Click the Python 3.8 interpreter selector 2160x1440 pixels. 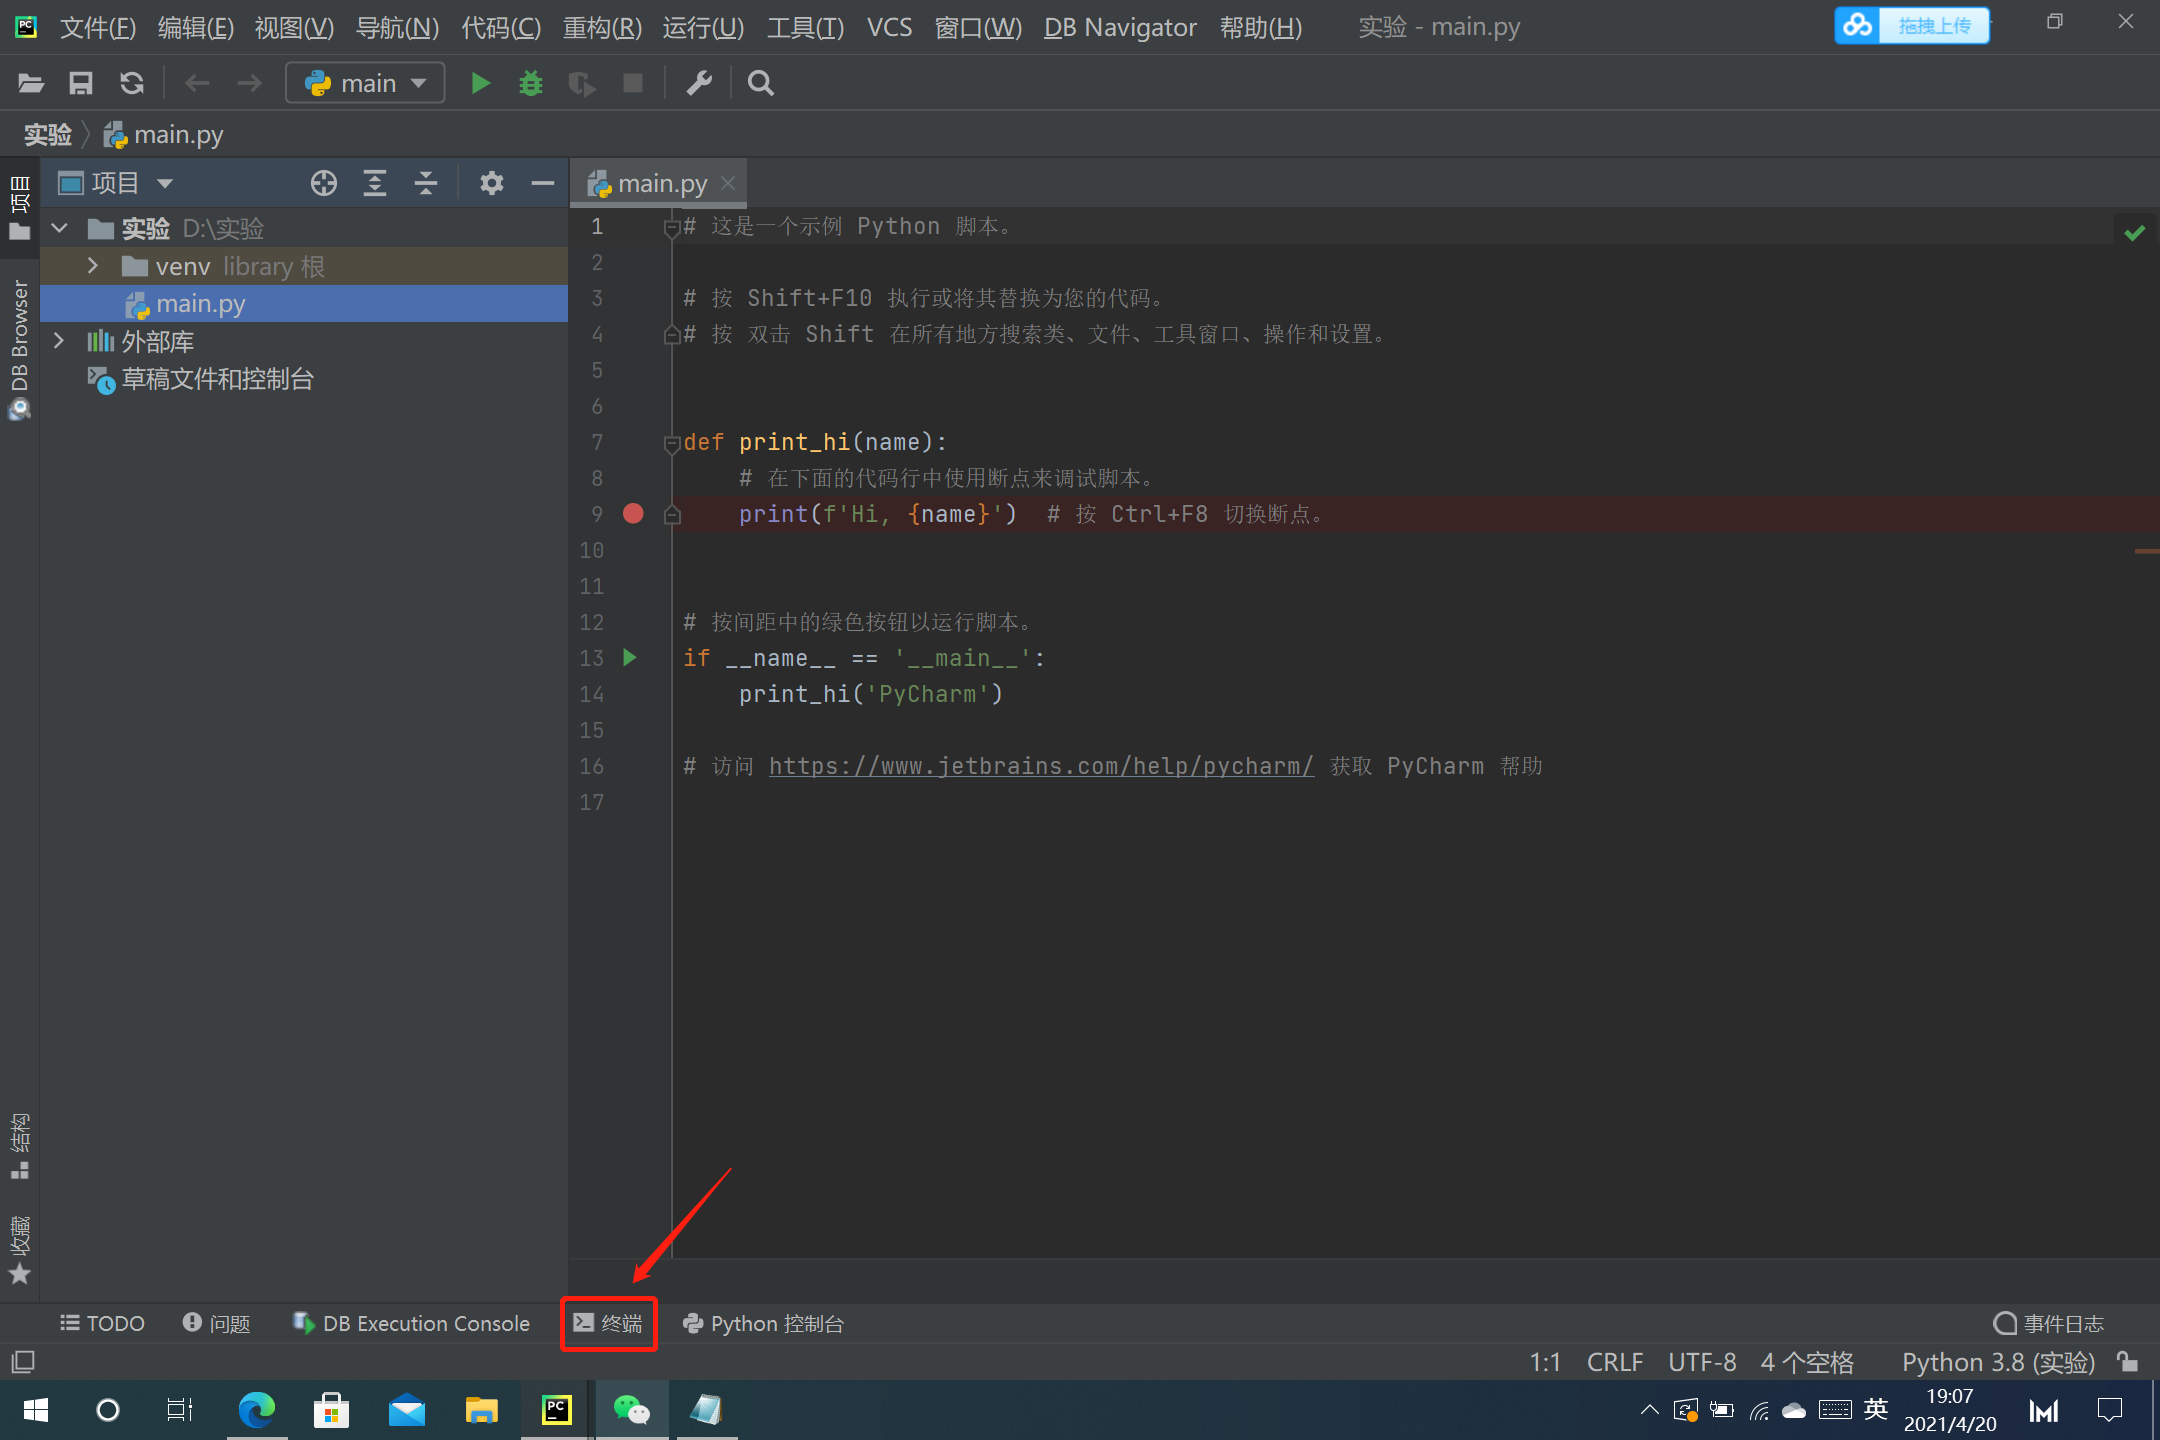point(1997,1362)
